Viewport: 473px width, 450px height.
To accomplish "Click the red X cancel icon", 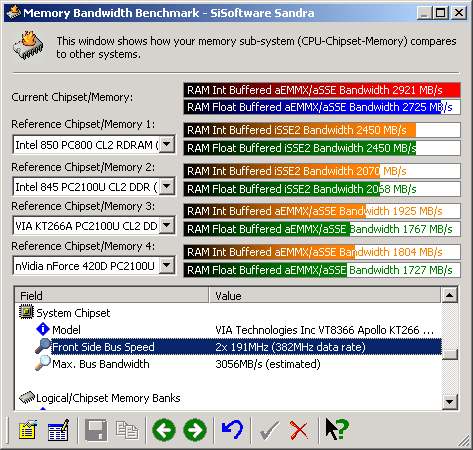I will (x=299, y=430).
